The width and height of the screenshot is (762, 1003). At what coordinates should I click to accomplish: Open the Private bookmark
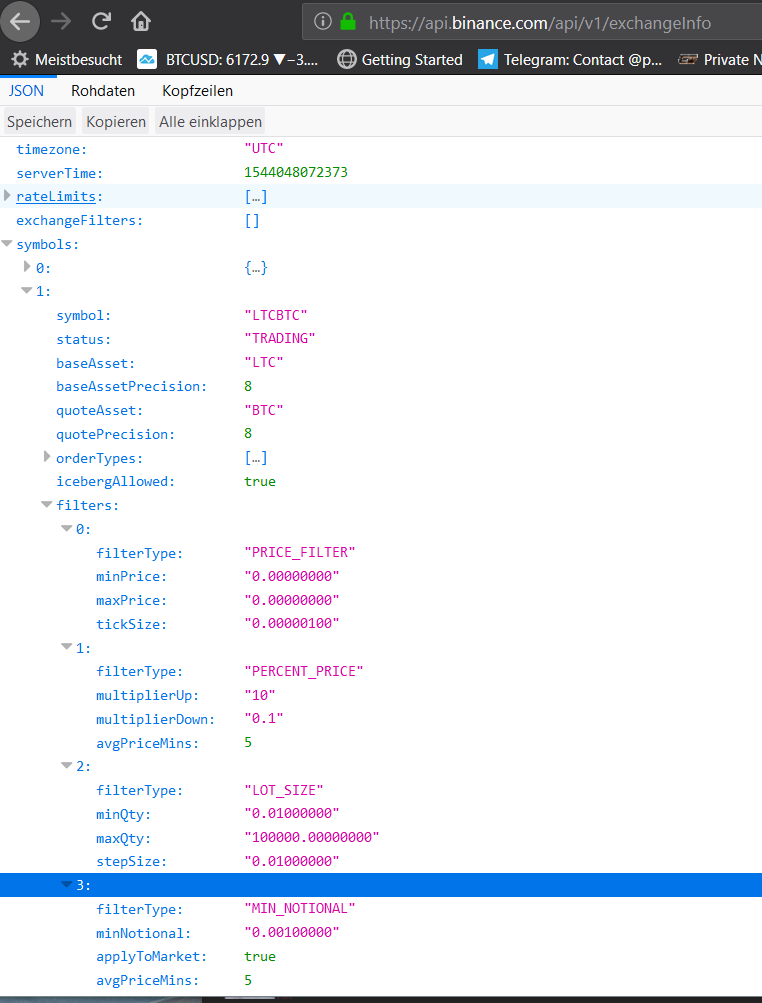click(720, 59)
